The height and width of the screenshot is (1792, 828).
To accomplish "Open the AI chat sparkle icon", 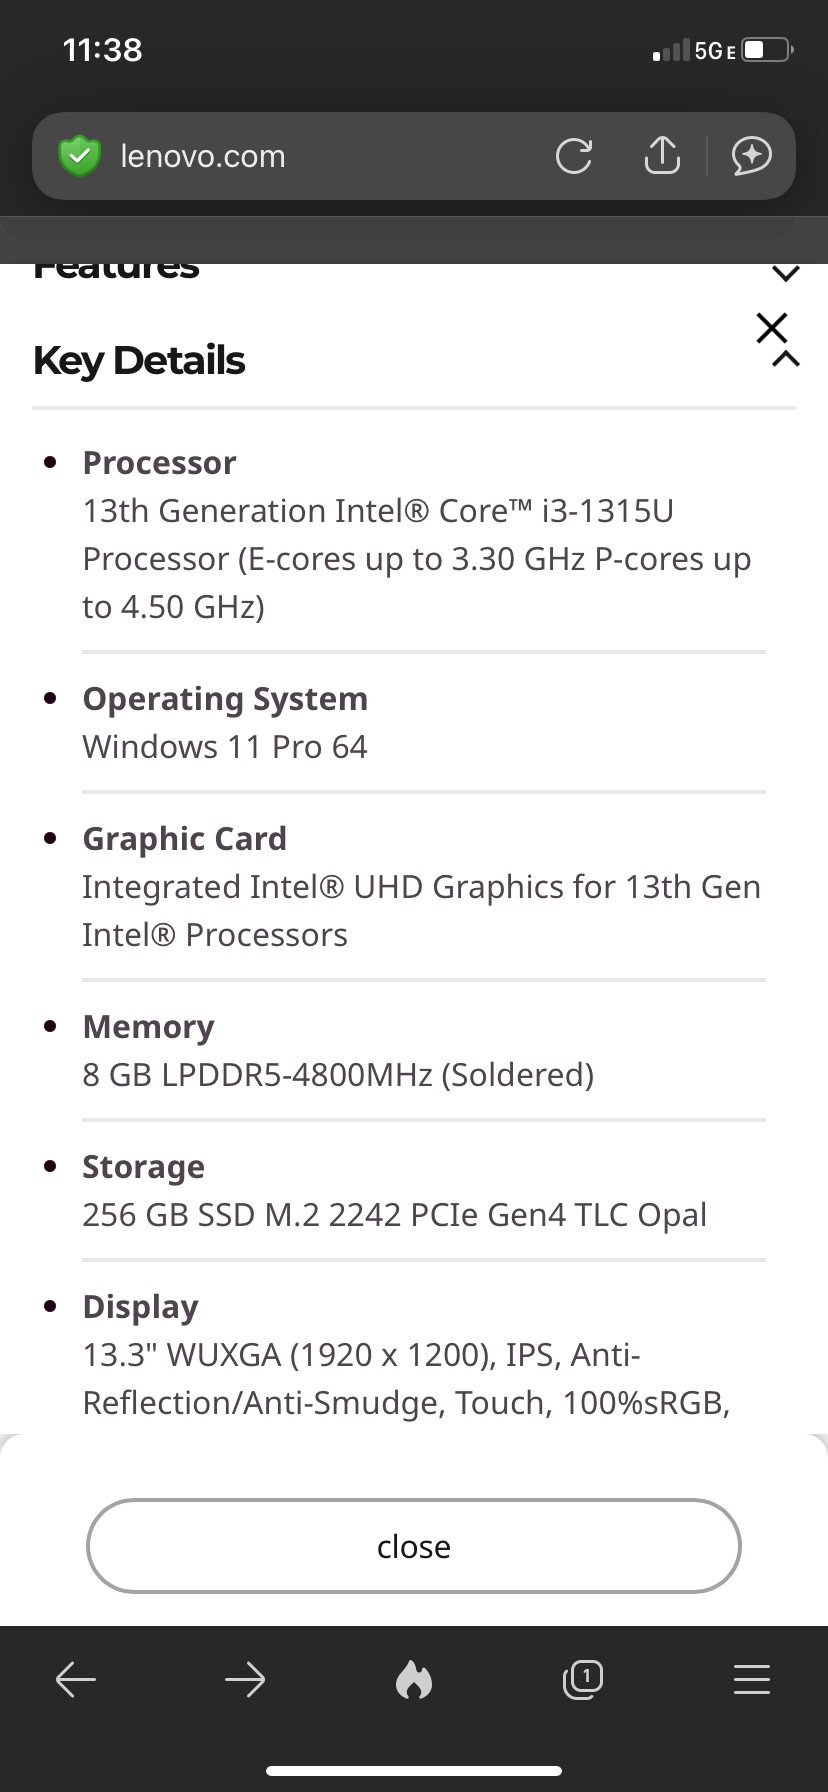I will tap(752, 156).
